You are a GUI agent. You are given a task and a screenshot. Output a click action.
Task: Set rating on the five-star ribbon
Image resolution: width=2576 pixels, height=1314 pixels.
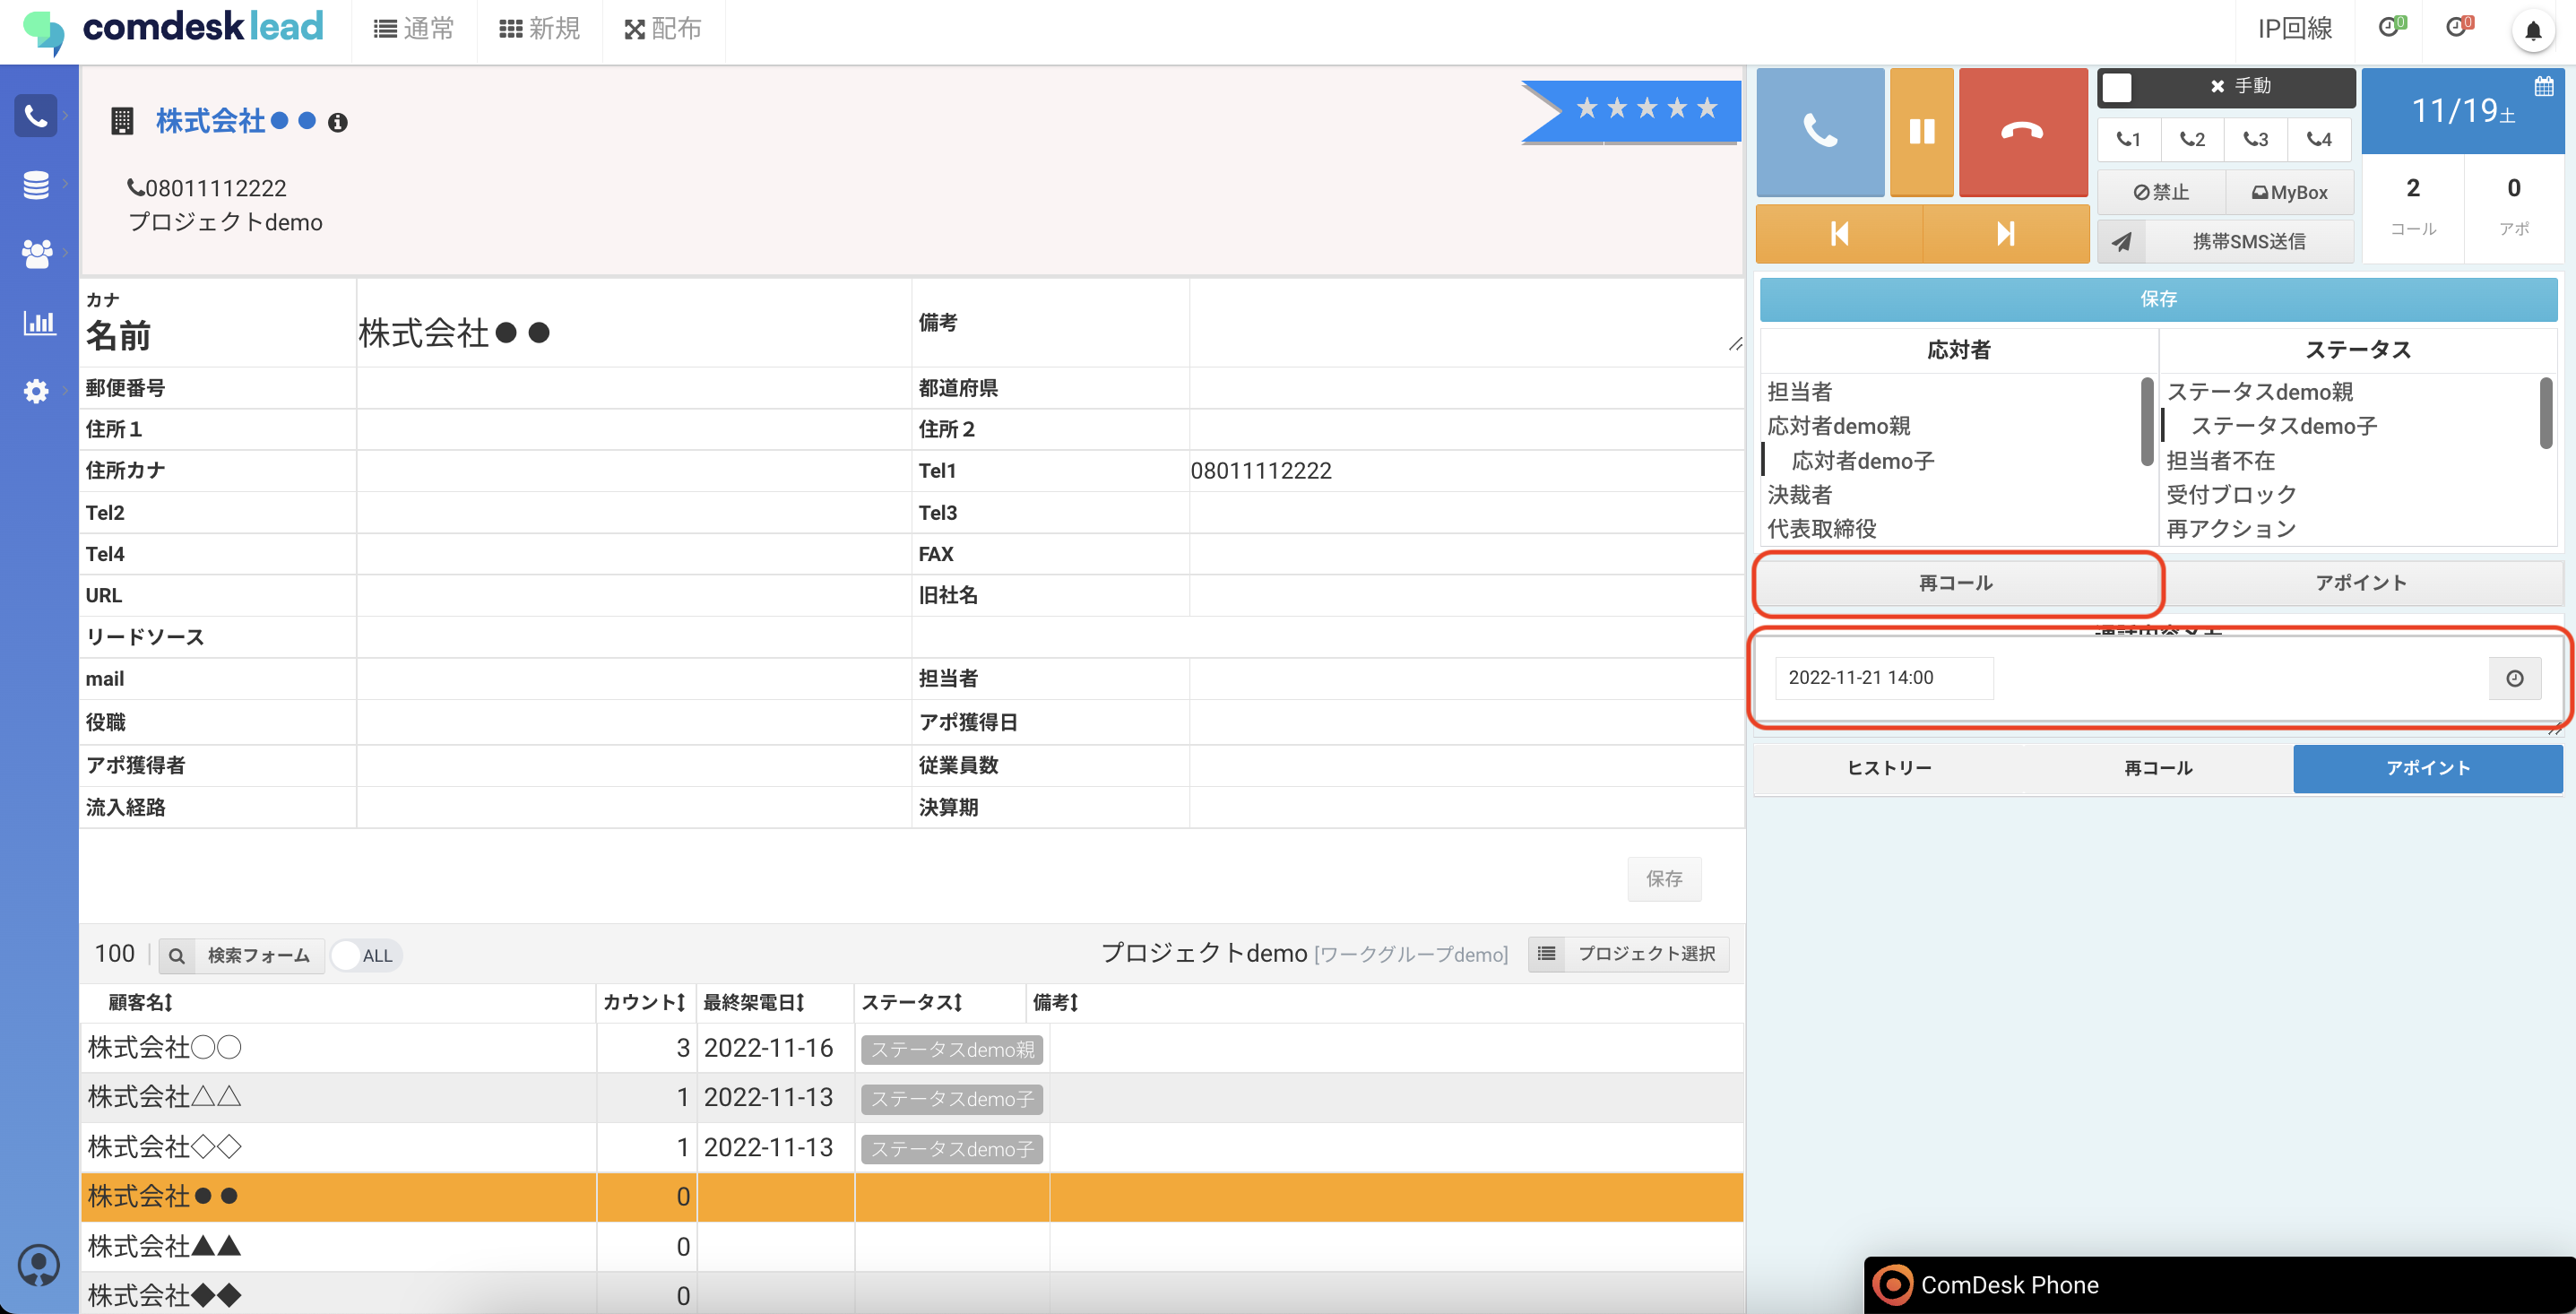[x=1646, y=108]
